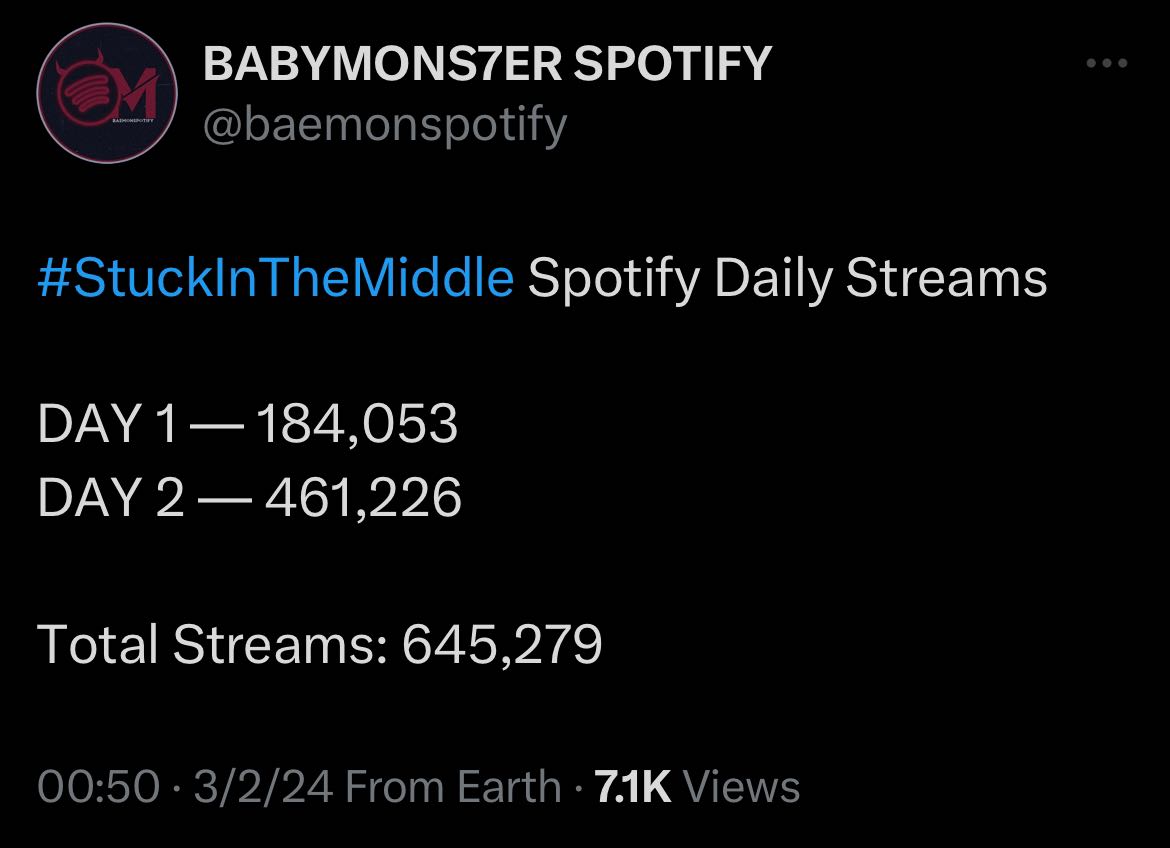Open the 7.1K view count
The image size is (1170, 848).
(633, 787)
